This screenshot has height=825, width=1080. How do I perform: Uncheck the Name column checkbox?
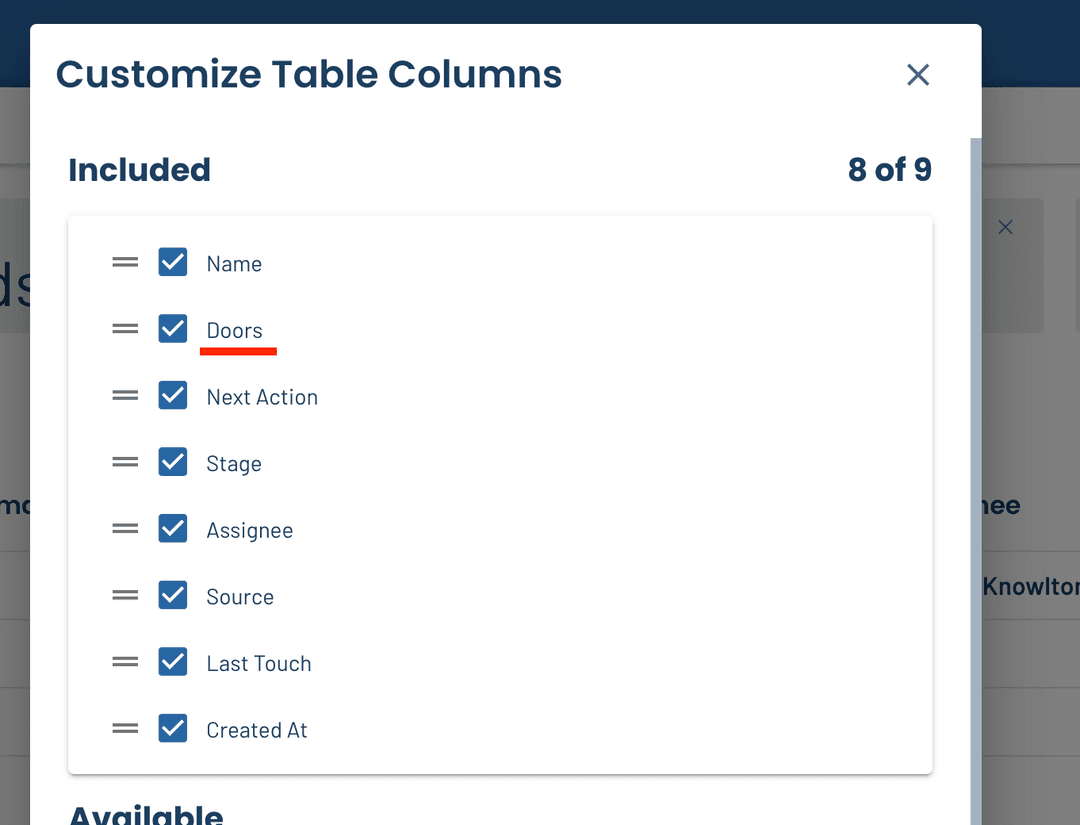point(173,263)
